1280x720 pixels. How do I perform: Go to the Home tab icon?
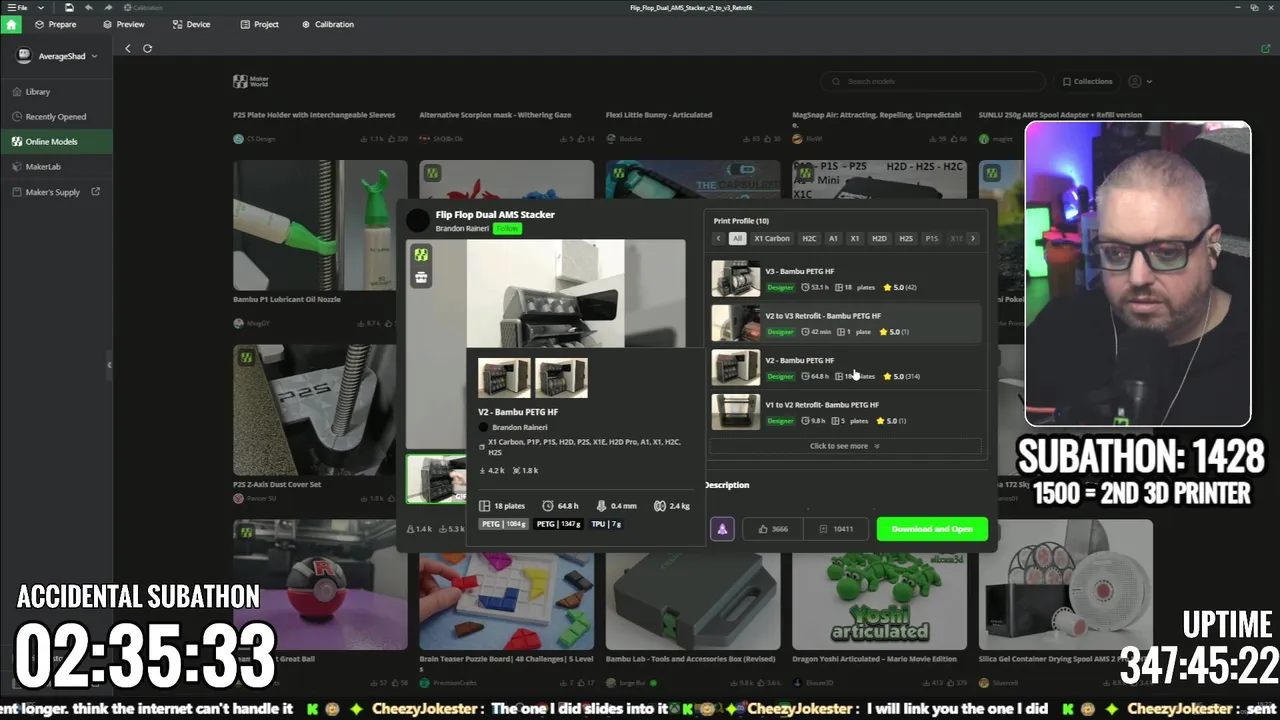pos(11,24)
